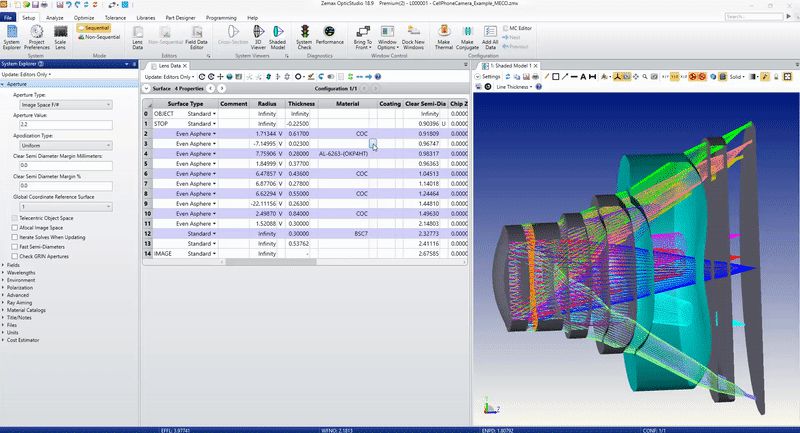This screenshot has height=433, width=800.
Task: Open the Apodization Type dropdown
Action: [65, 145]
